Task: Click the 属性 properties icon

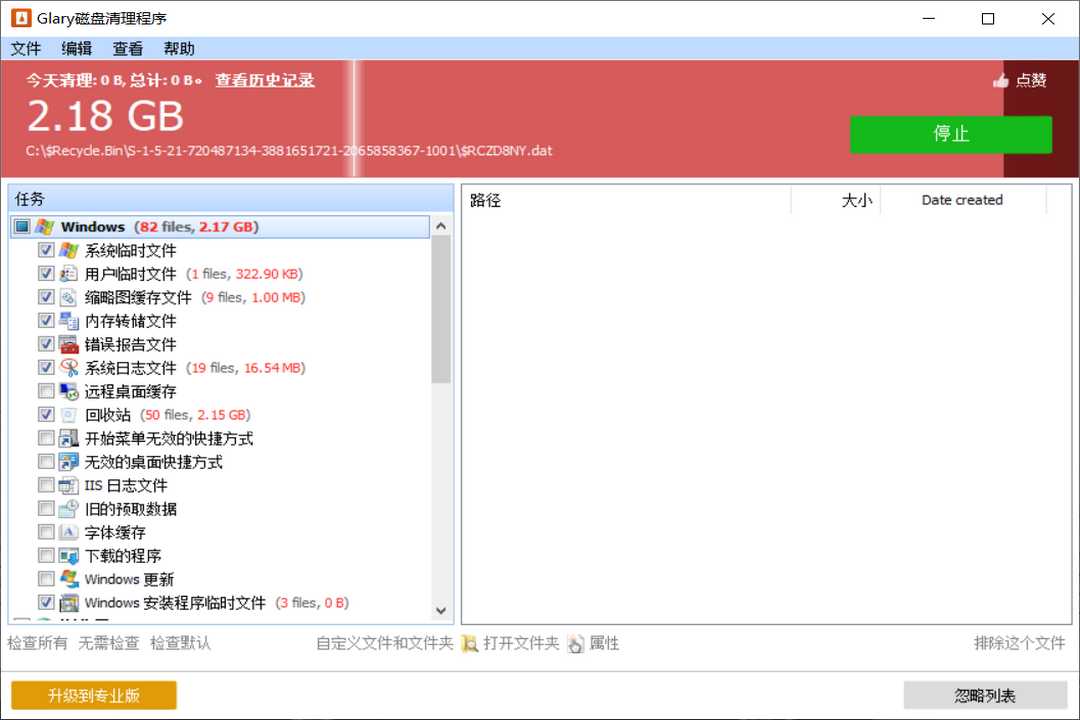Action: pyautogui.click(x=576, y=643)
